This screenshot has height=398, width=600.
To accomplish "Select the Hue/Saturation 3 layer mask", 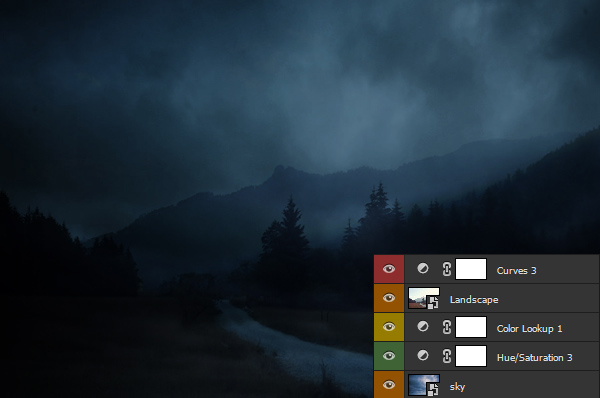I will [x=471, y=356].
